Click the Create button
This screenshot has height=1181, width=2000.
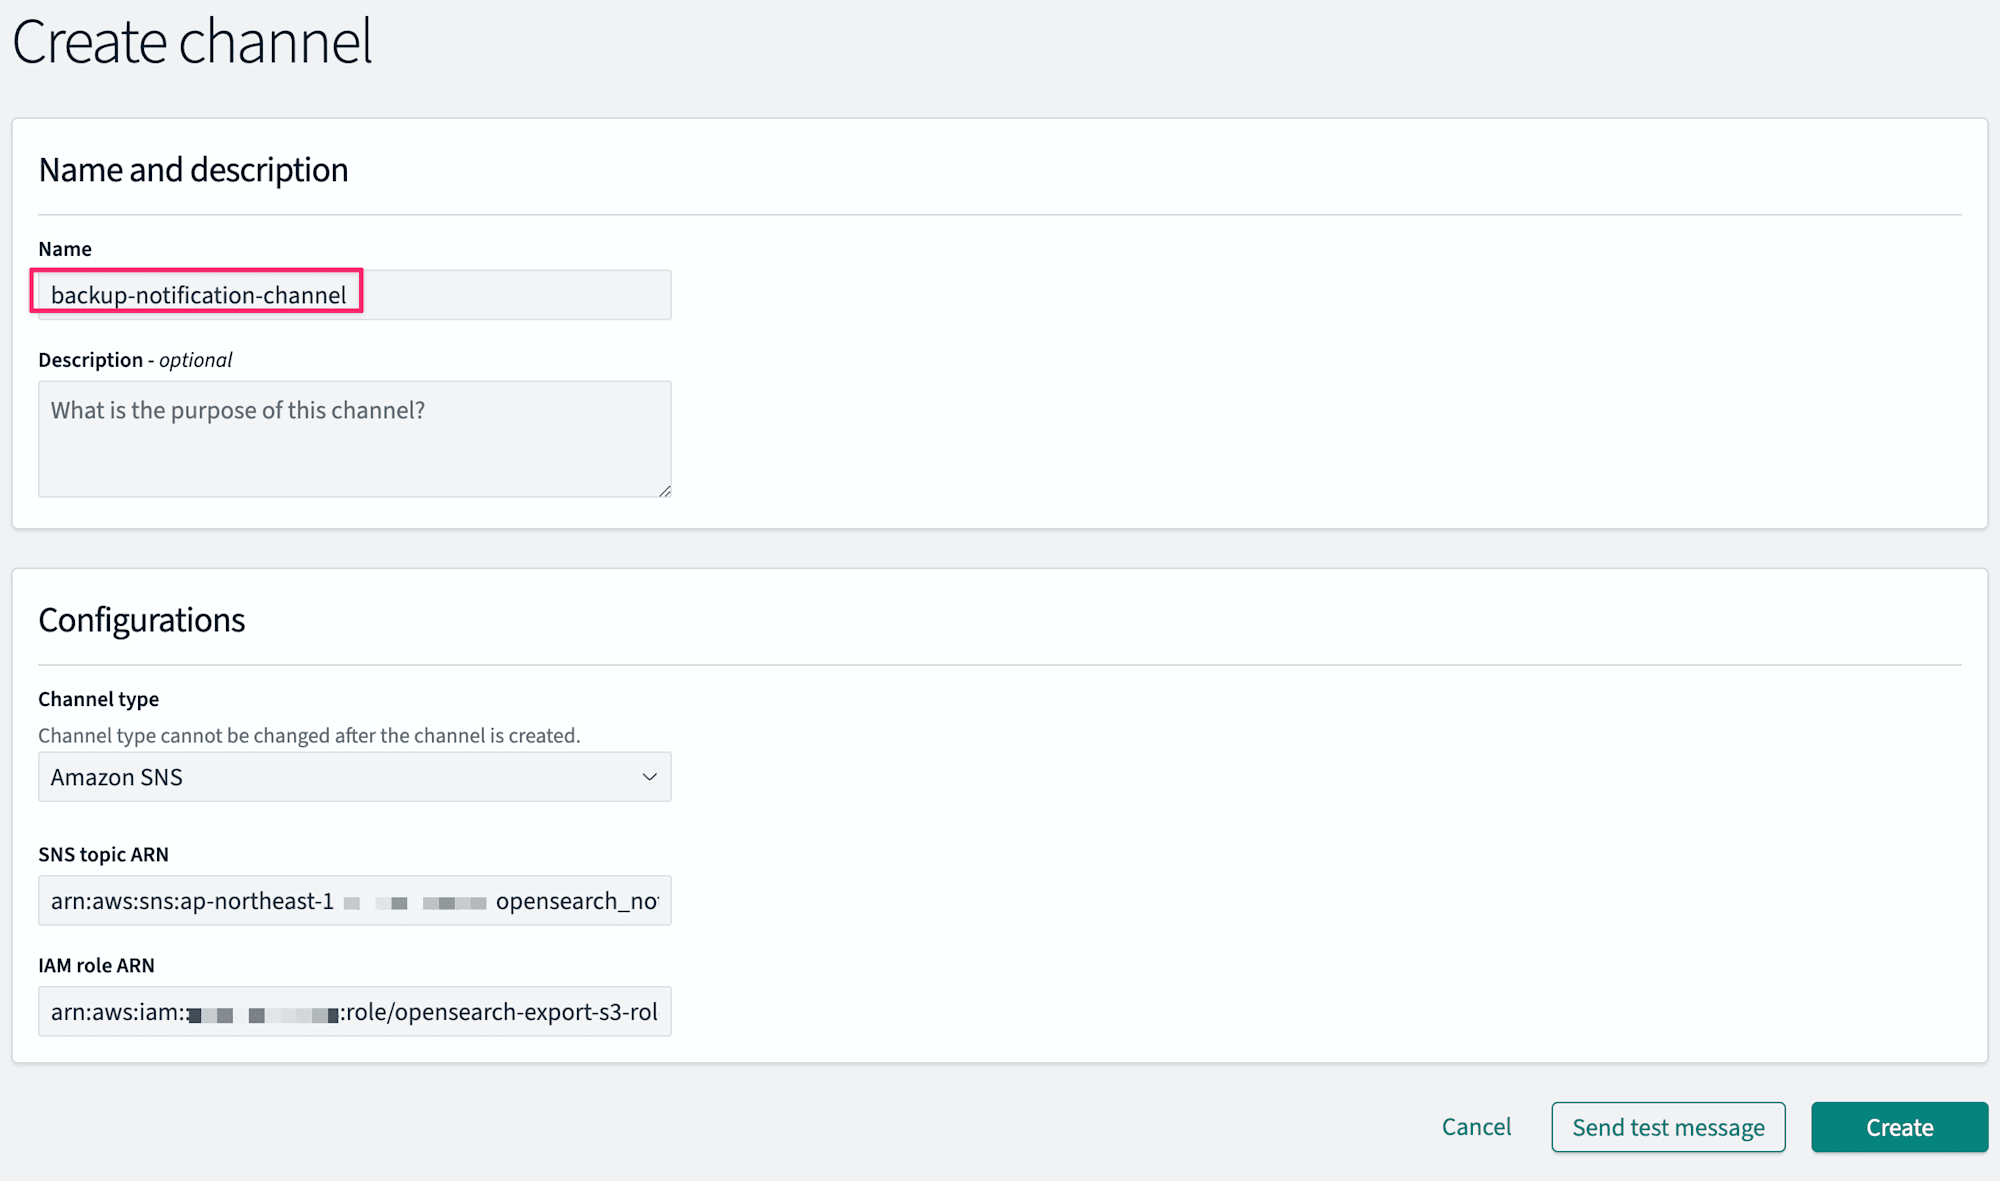(x=1899, y=1127)
